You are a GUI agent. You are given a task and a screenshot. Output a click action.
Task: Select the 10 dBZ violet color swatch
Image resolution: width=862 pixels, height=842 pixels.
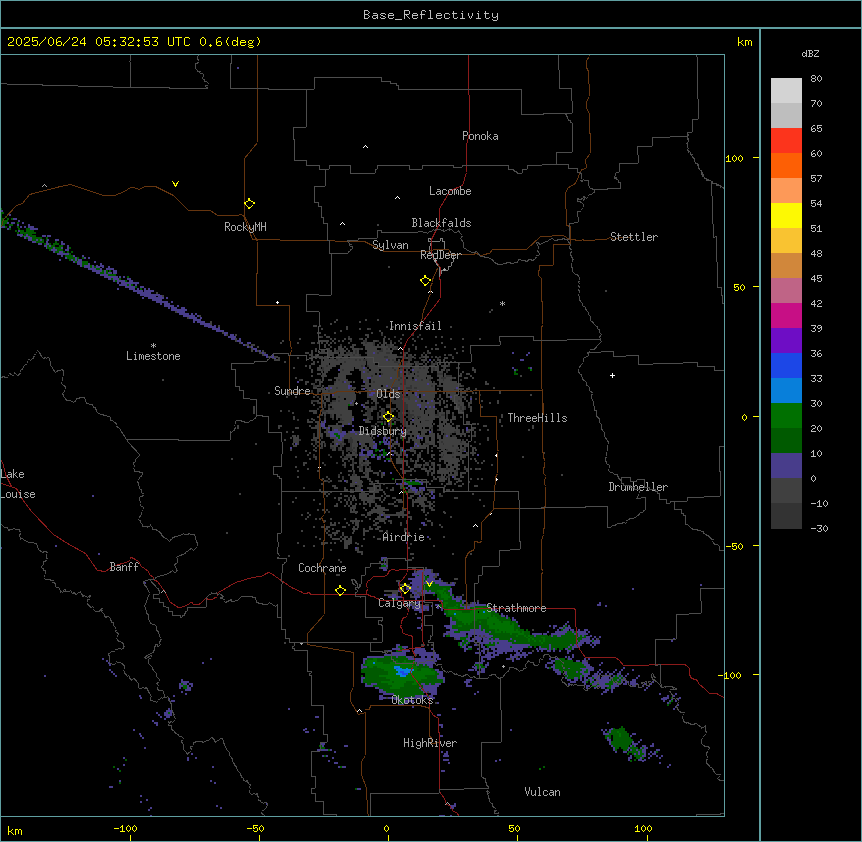pos(786,466)
